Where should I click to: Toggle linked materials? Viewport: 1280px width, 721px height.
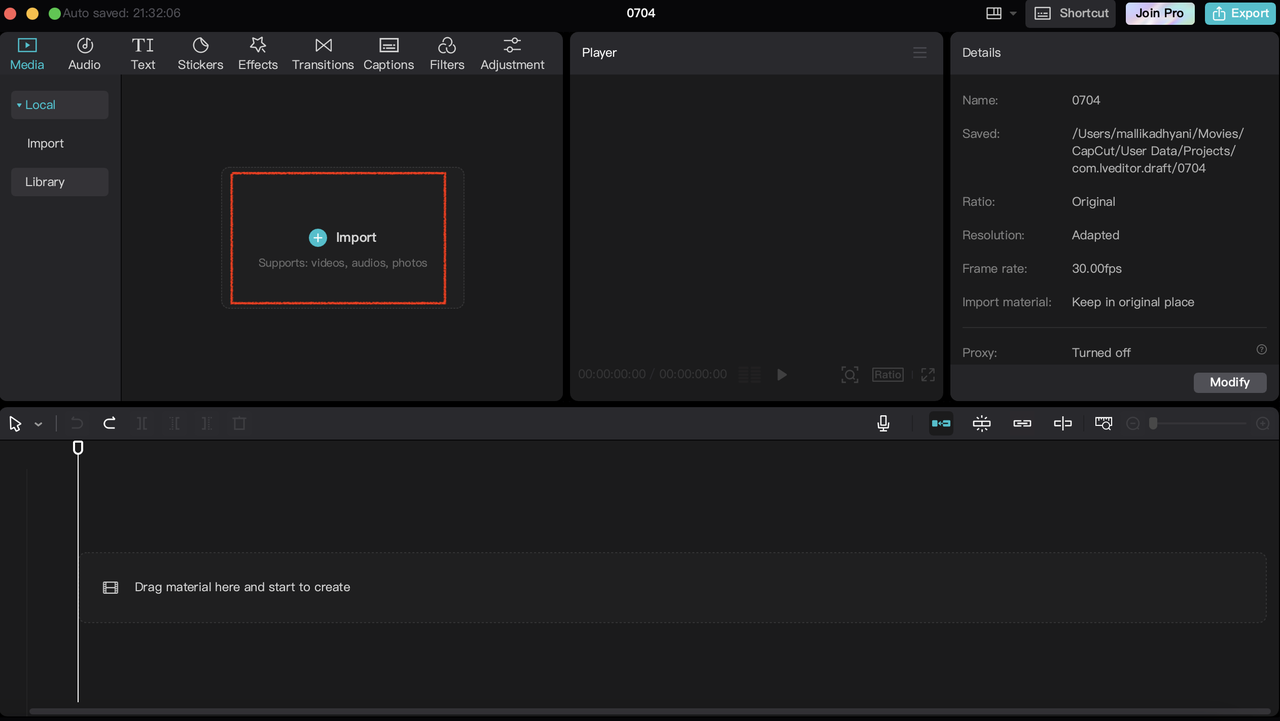click(1022, 423)
